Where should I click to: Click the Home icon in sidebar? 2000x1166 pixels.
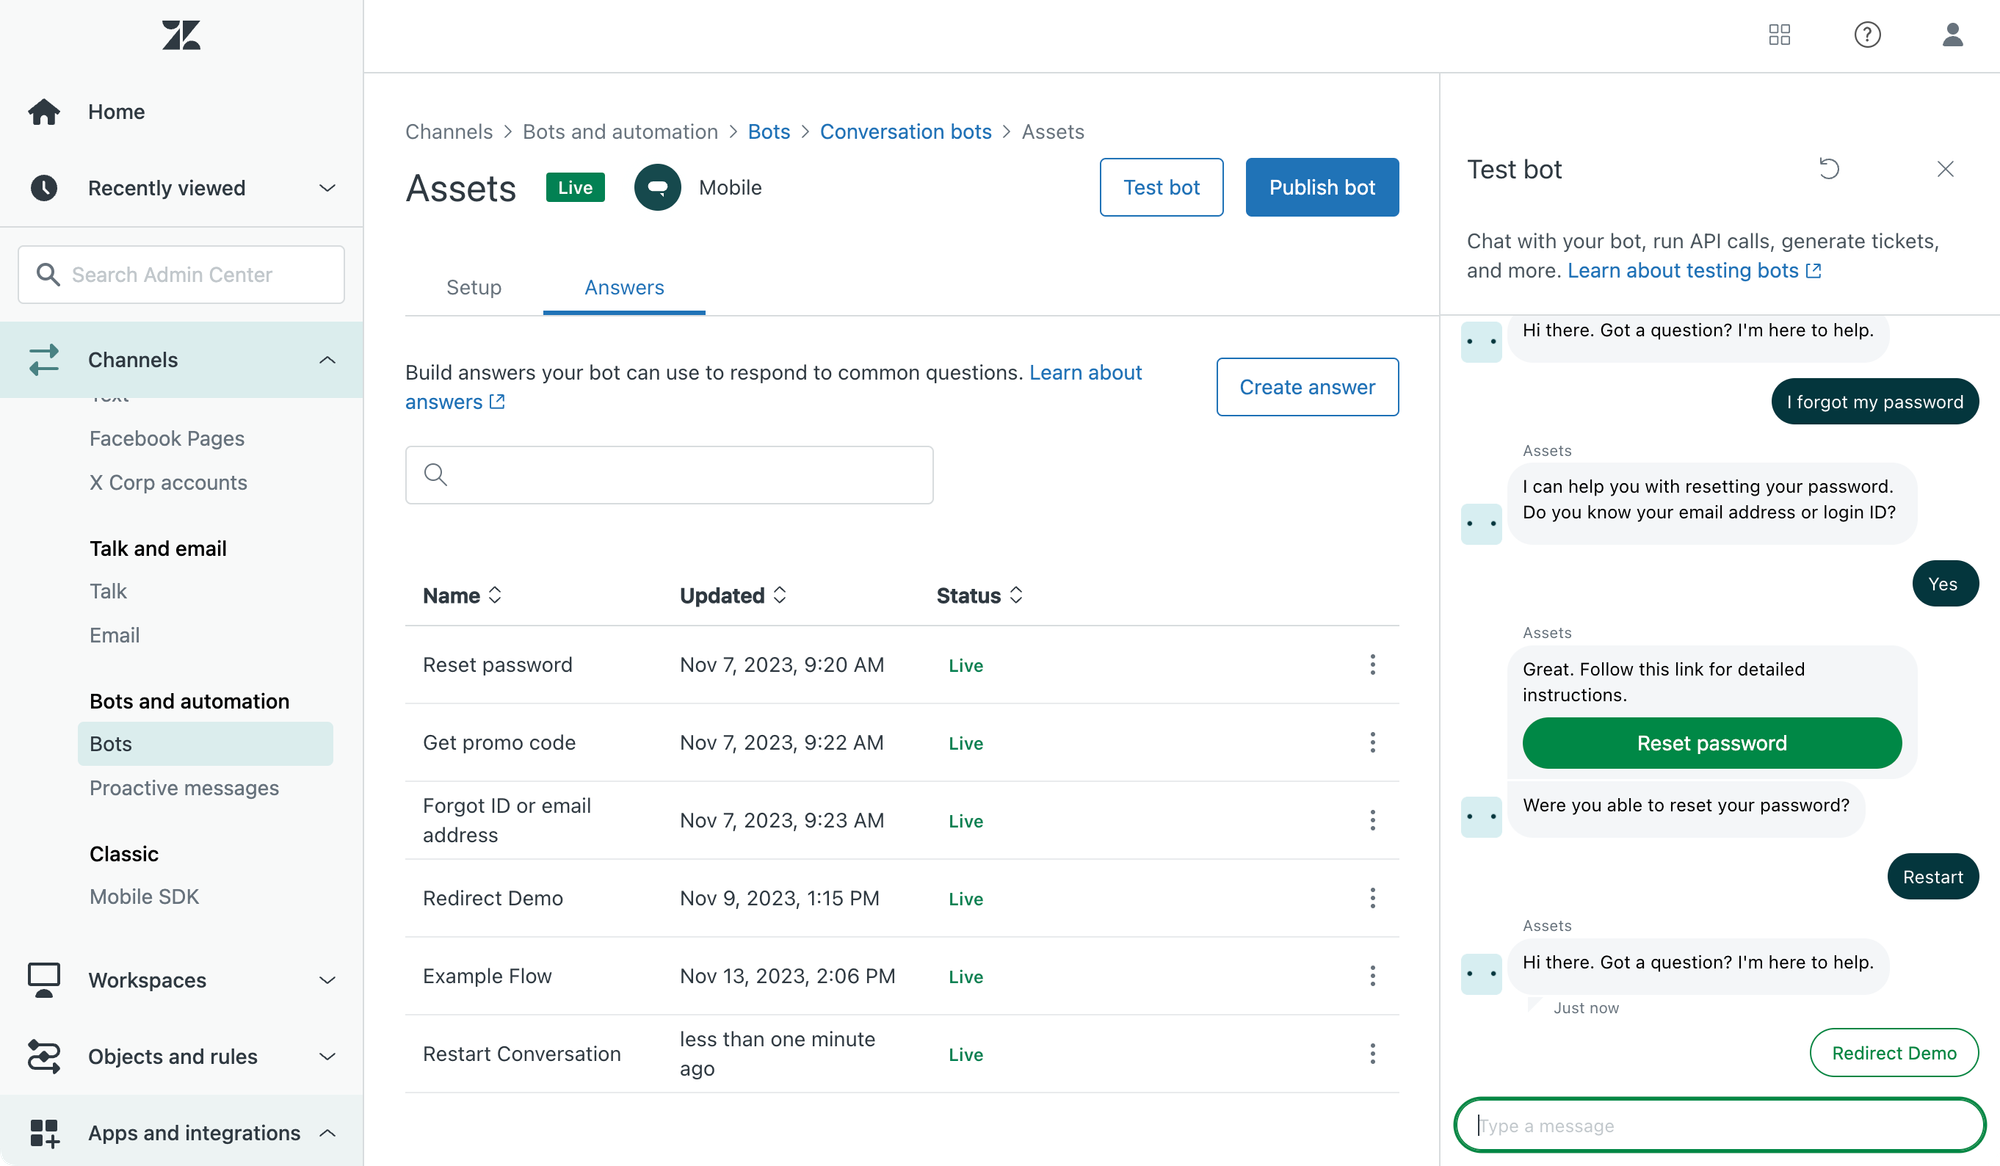[44, 112]
